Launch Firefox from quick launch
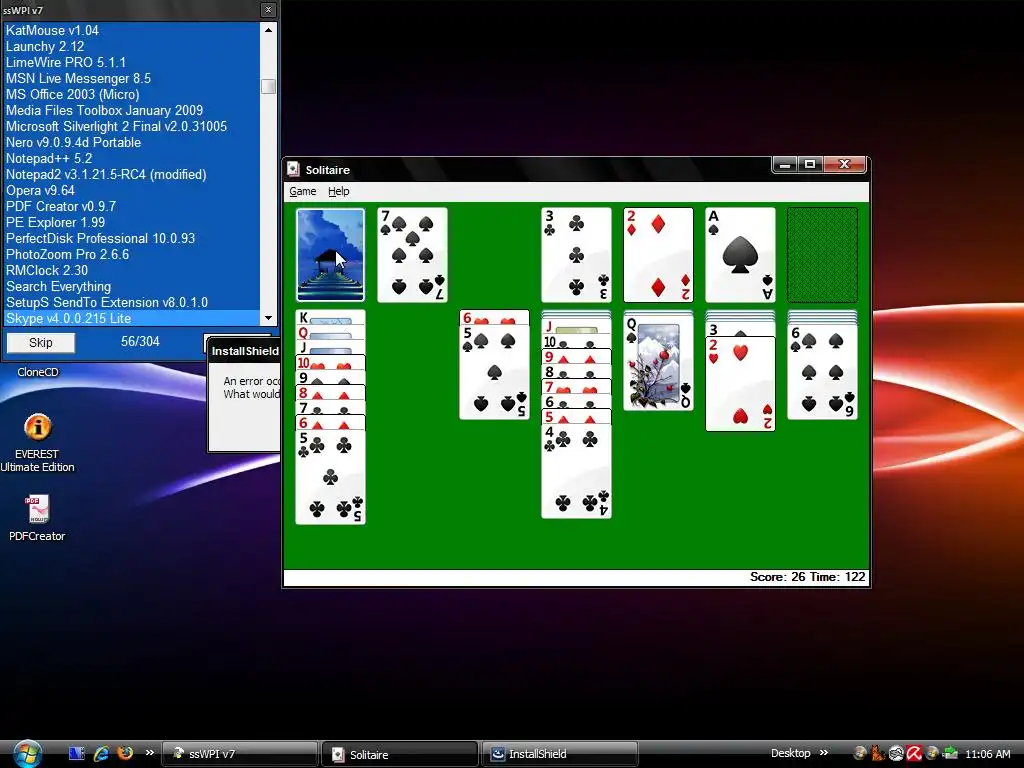 coord(125,753)
